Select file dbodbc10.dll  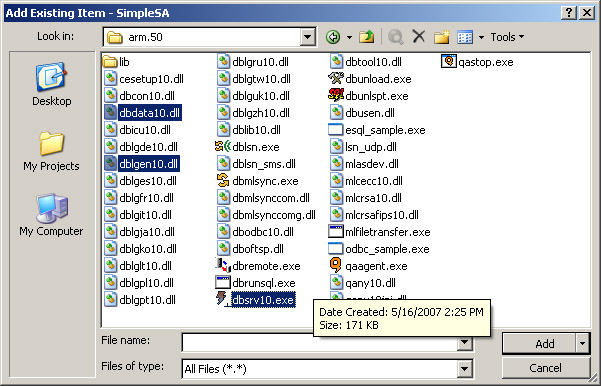pyautogui.click(x=255, y=232)
